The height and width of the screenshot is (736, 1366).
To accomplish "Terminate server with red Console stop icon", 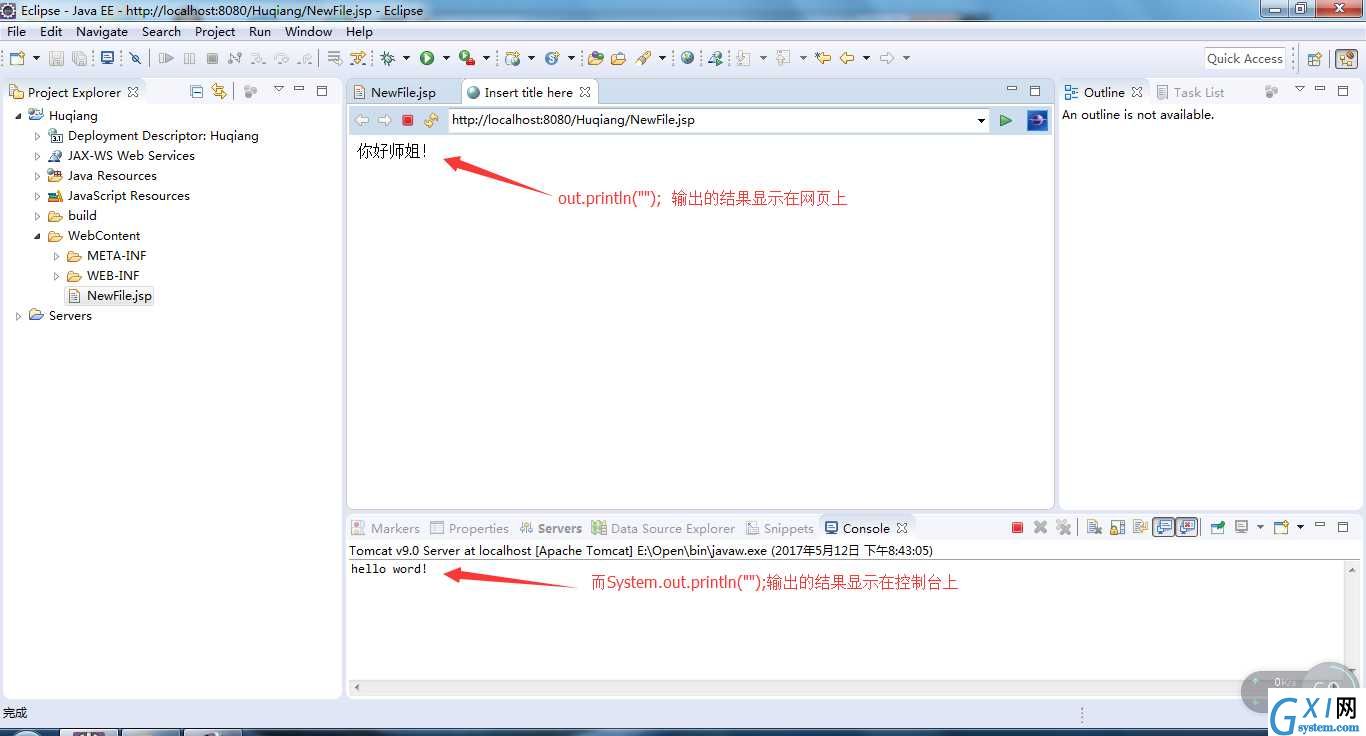I will coord(1017,527).
